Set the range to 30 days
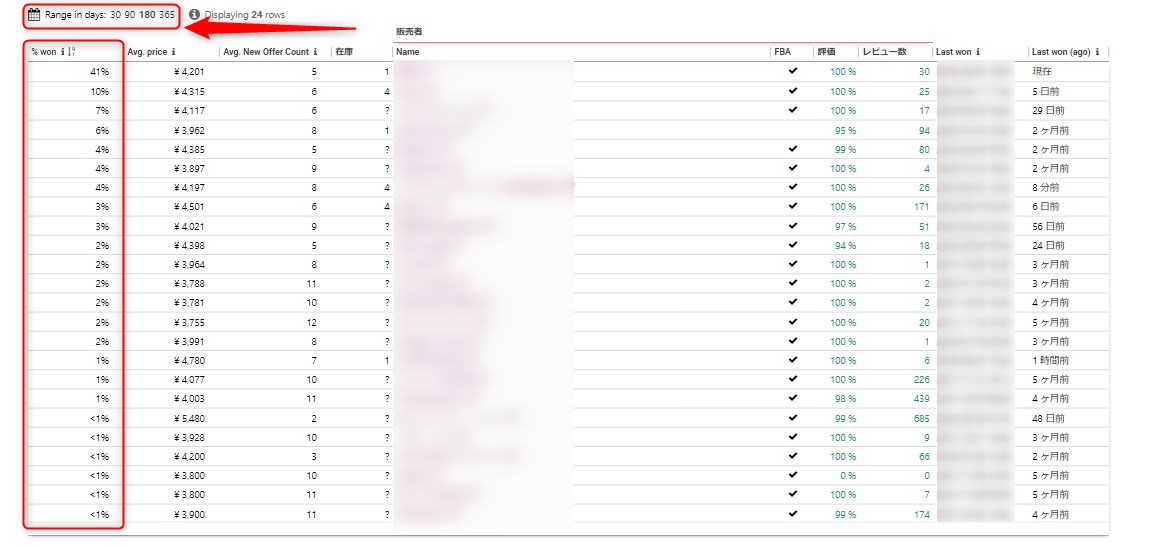 coord(116,15)
